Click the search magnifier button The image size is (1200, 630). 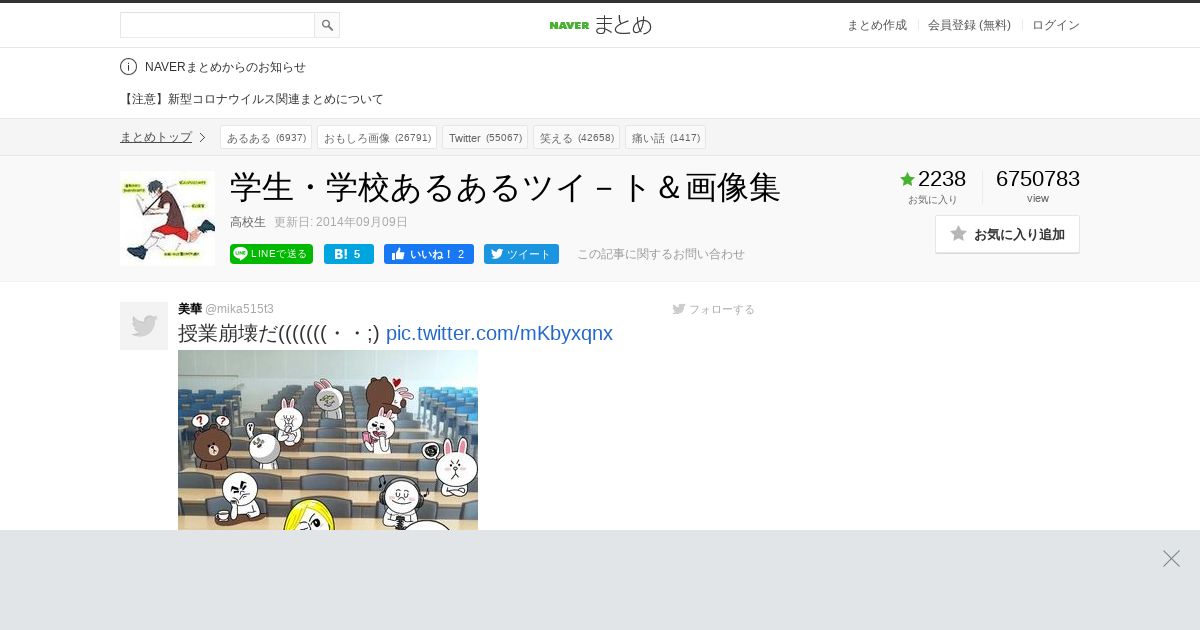327,25
